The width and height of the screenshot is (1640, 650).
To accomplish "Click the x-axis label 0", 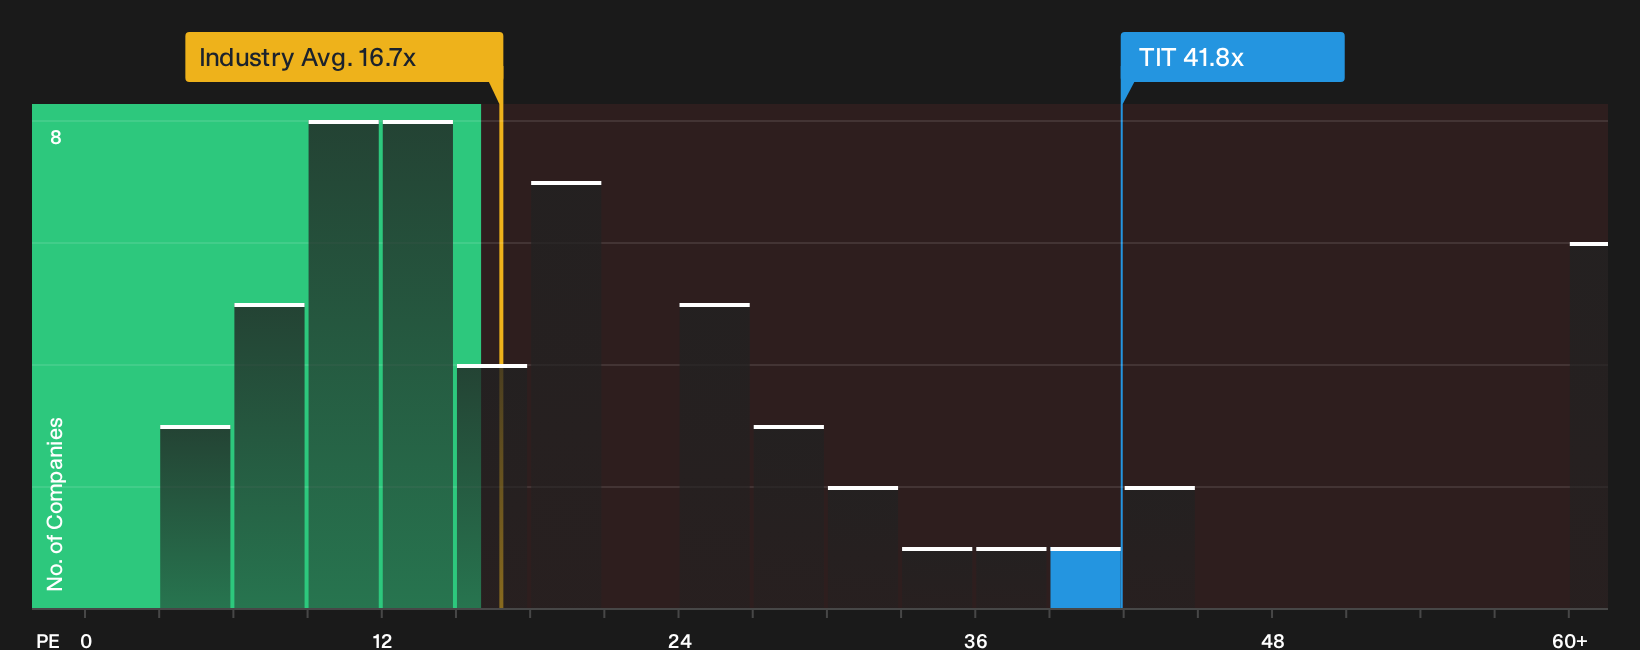I will coord(86,640).
